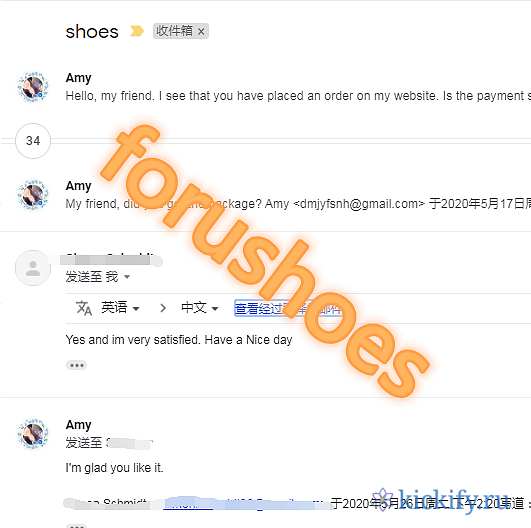Open the message 'My friend, did you get'
531x528 pixels.
point(298,195)
